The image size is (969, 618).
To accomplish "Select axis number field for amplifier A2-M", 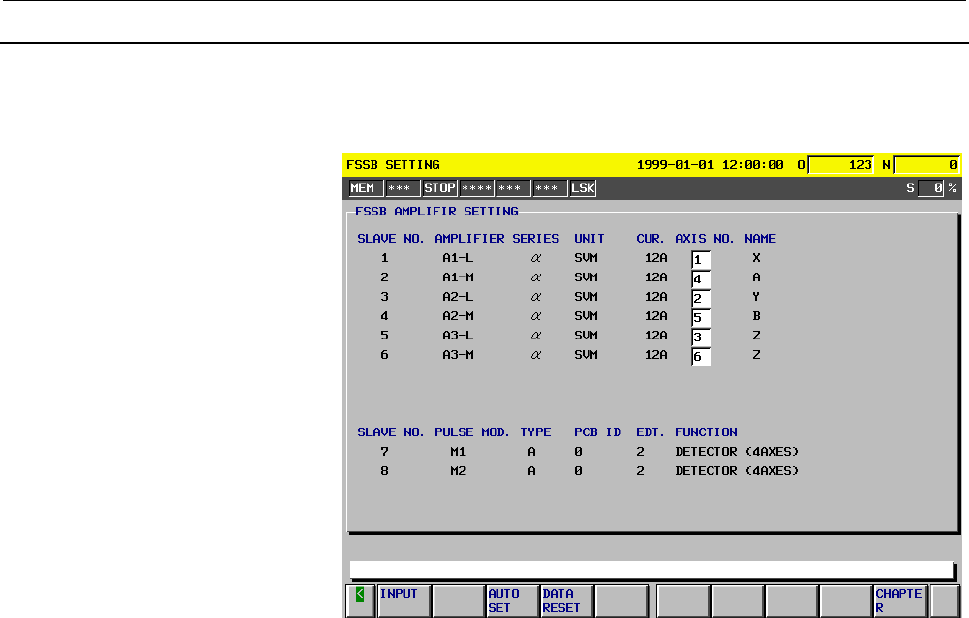I will (x=701, y=317).
